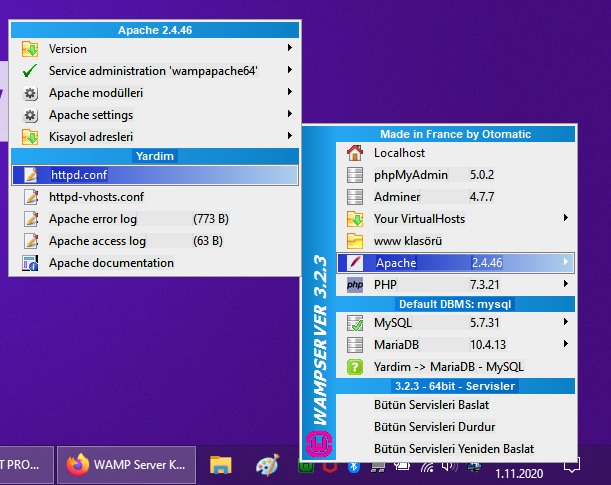Expand the Version submenu arrow
611x485 pixels.
click(x=290, y=48)
